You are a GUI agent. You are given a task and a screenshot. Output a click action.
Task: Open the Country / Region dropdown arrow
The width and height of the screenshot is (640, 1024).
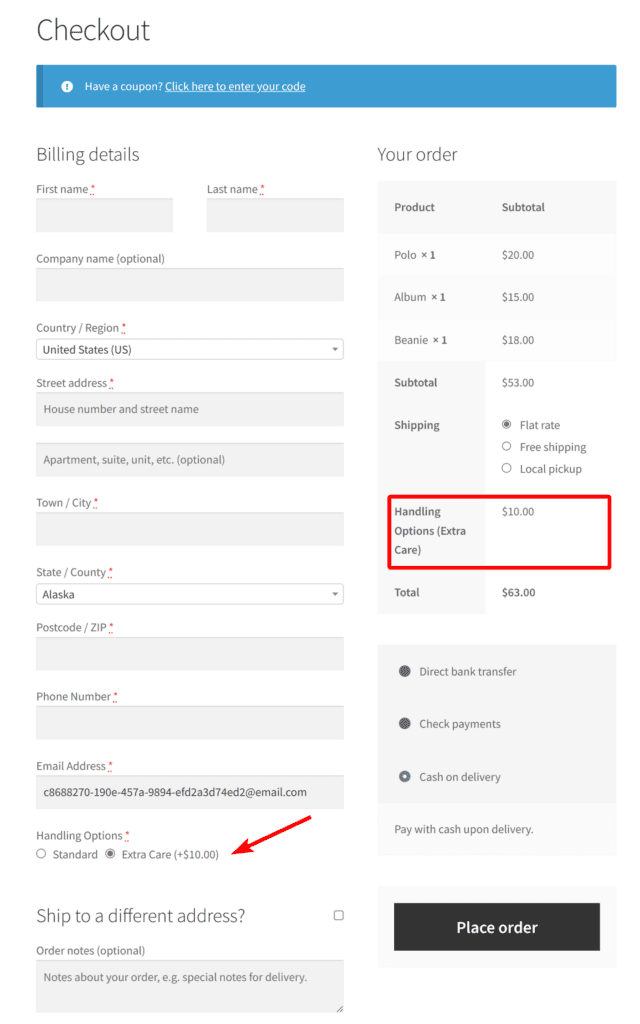tap(334, 348)
